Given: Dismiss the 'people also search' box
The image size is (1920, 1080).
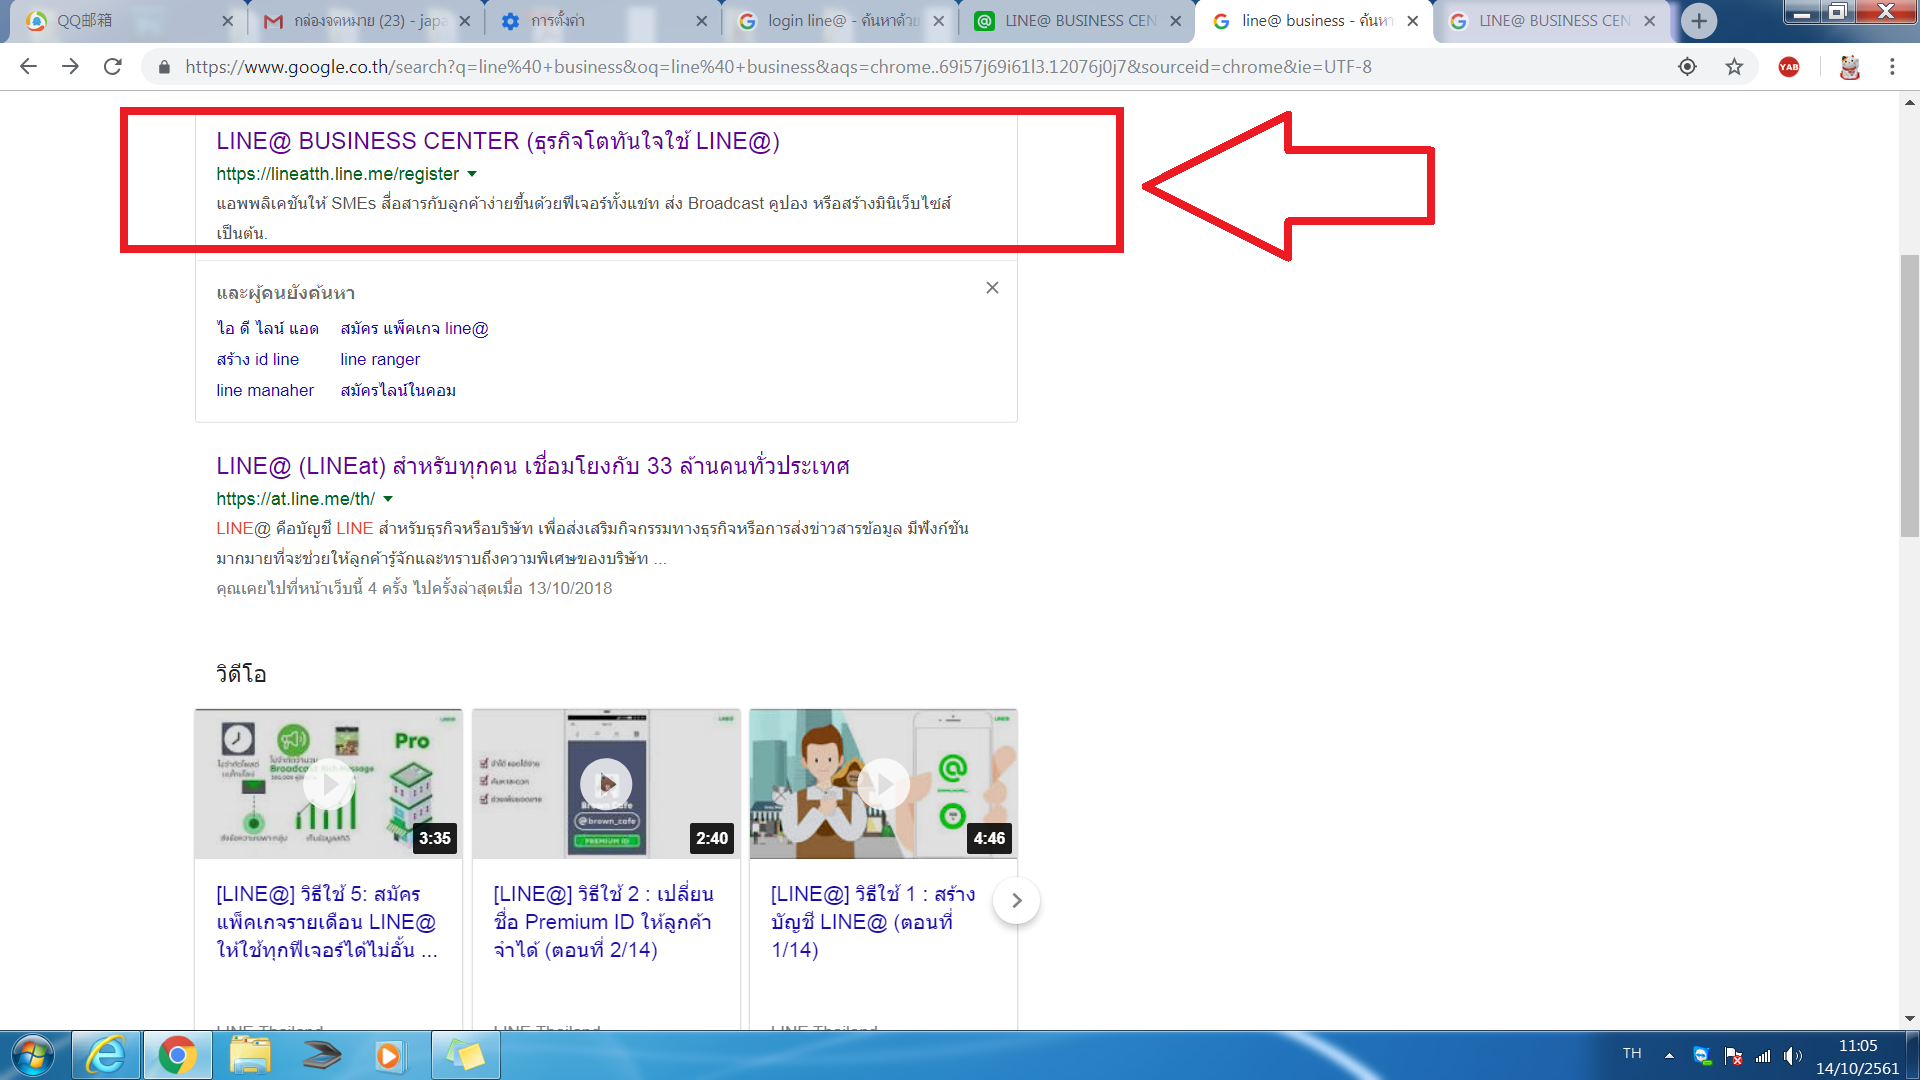Looking at the screenshot, I should (992, 288).
